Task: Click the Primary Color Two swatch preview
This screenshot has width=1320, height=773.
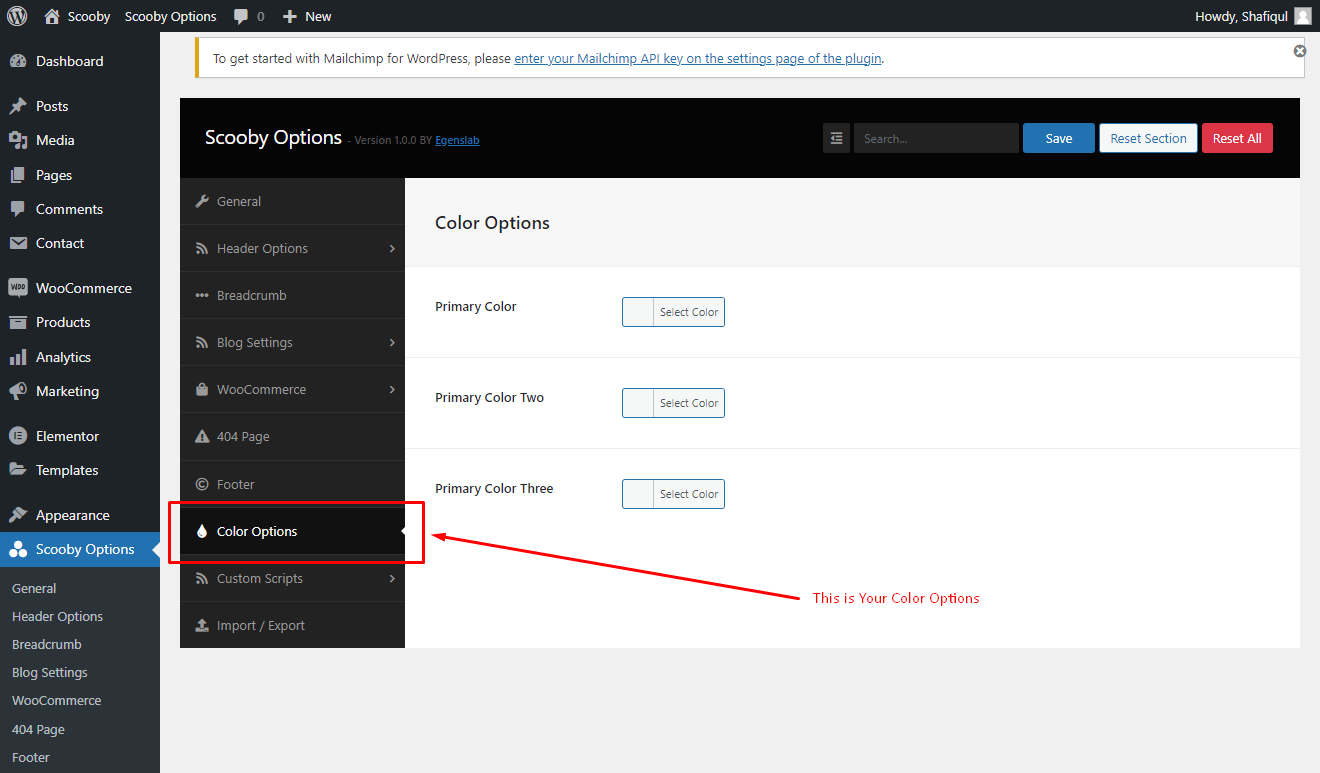Action: point(638,403)
